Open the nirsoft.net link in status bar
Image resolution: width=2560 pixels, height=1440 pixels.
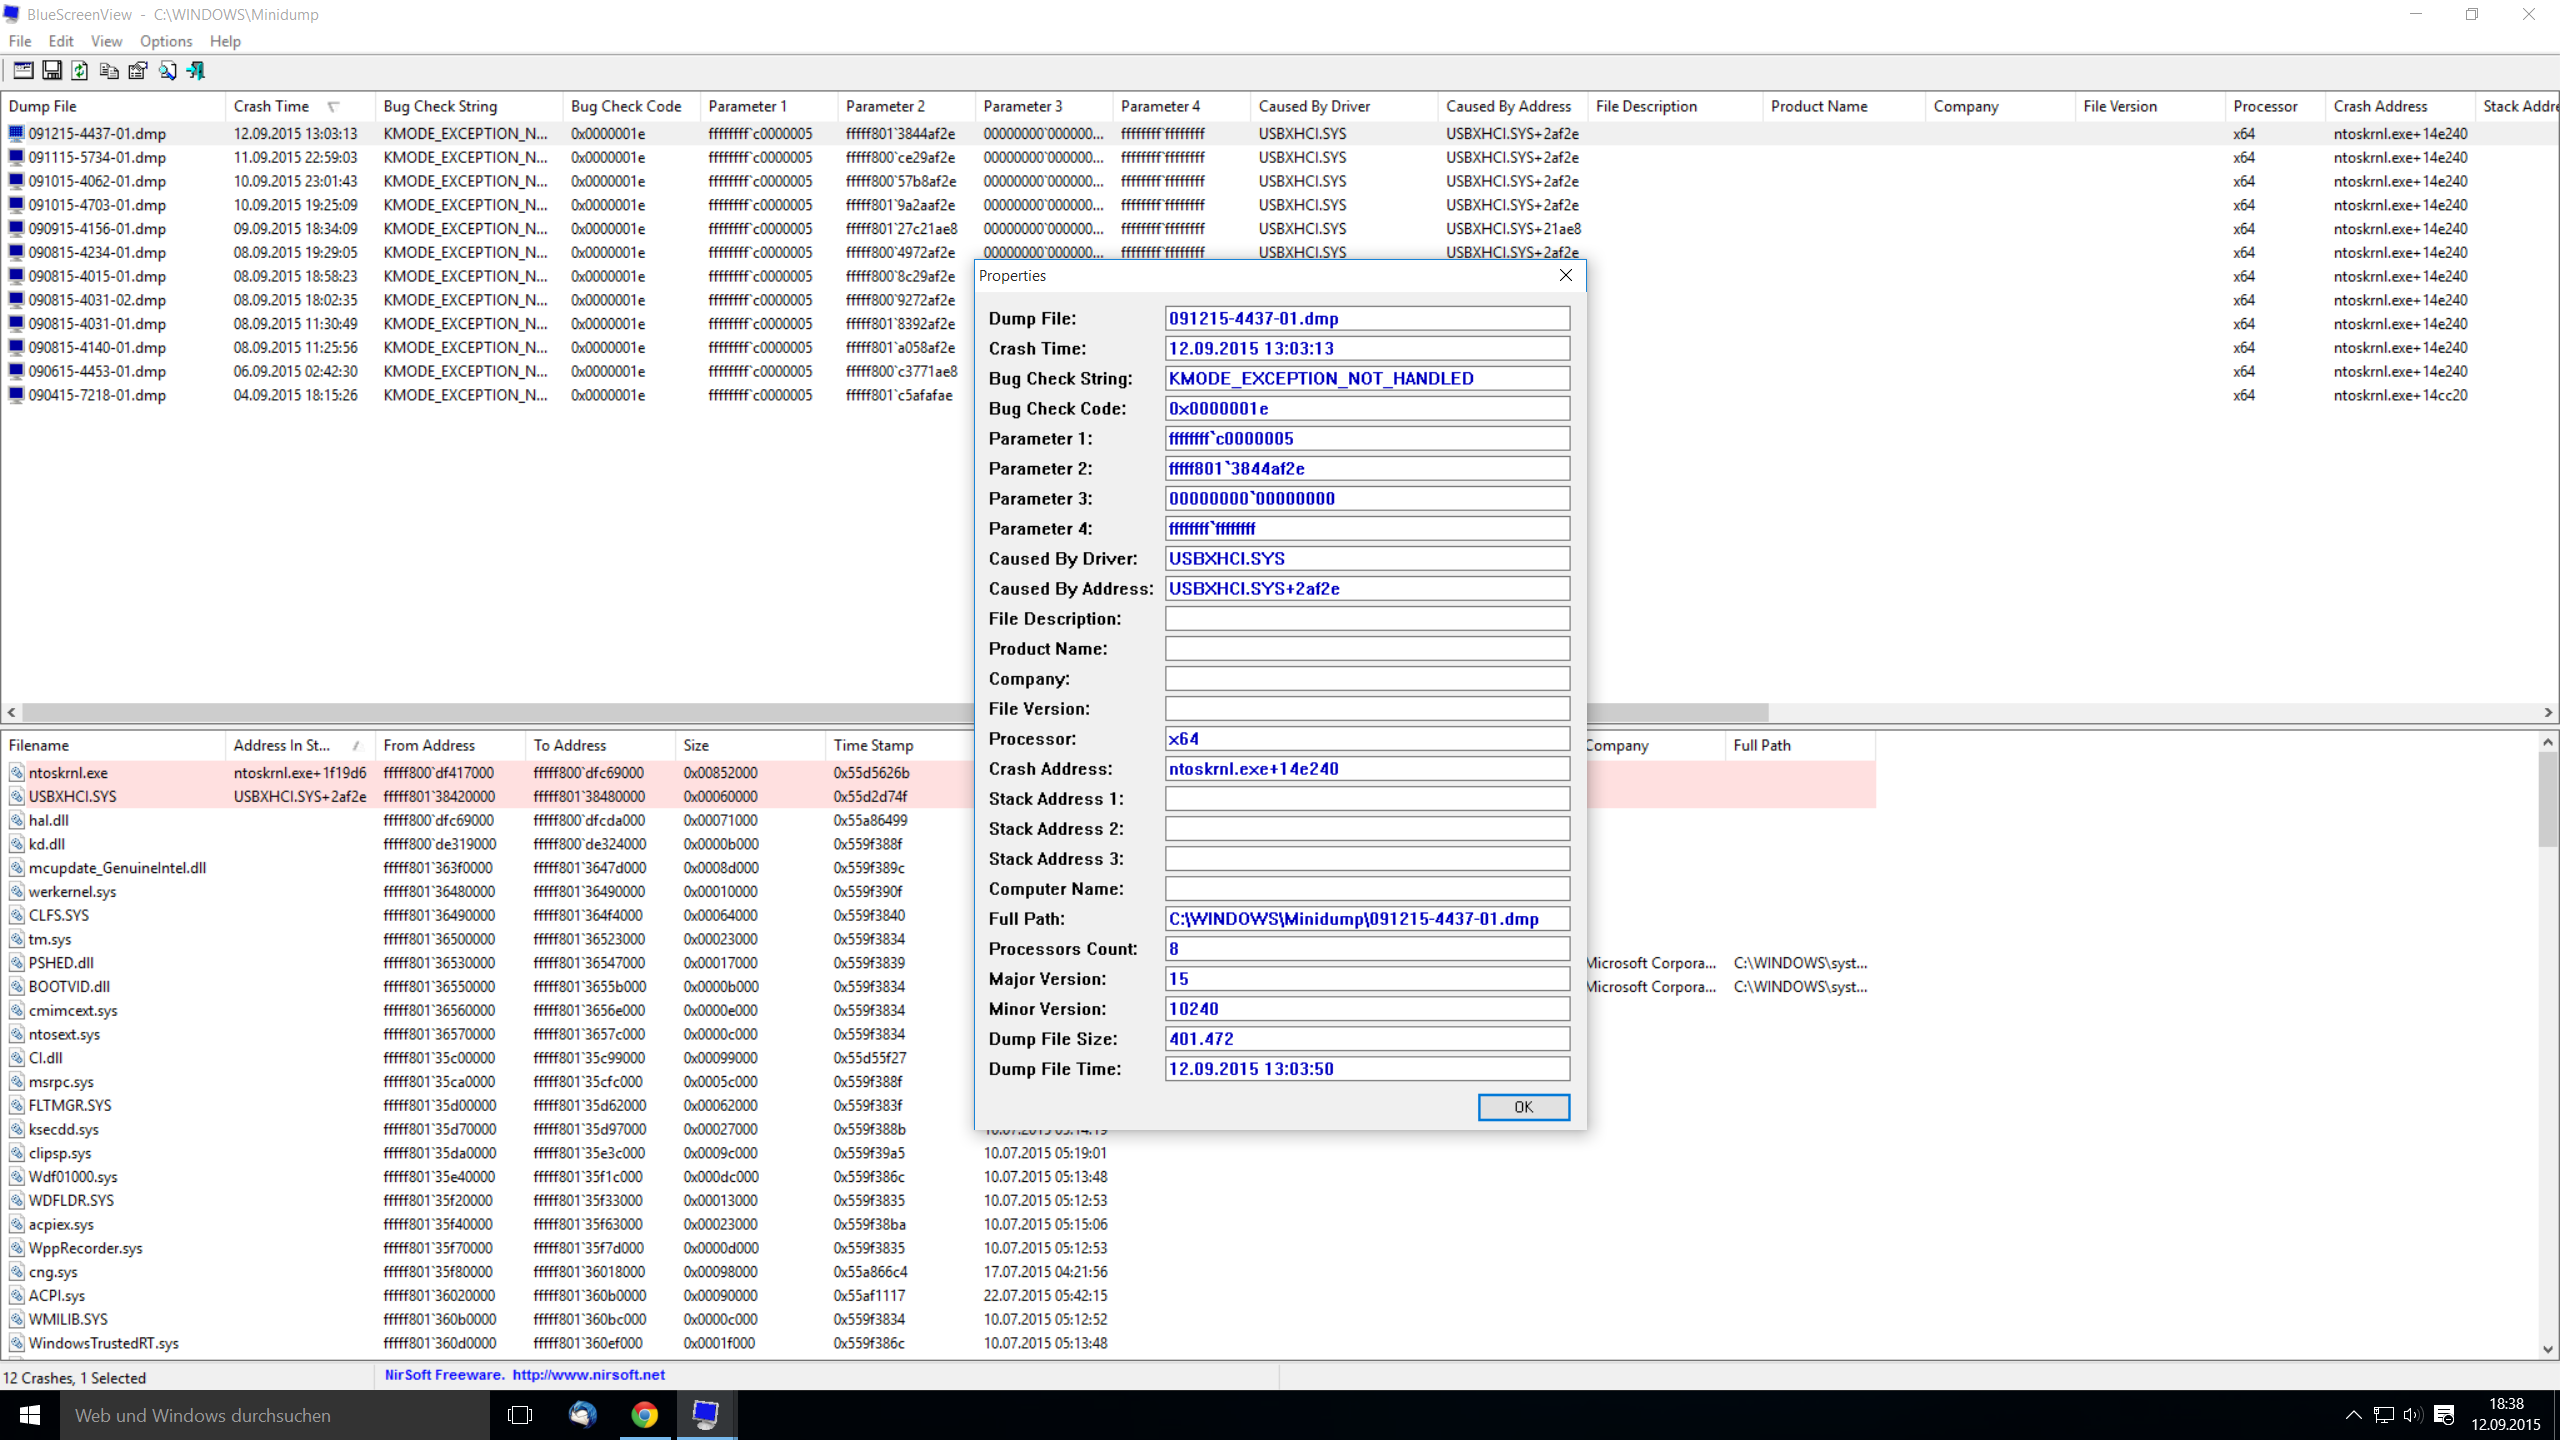588,1375
